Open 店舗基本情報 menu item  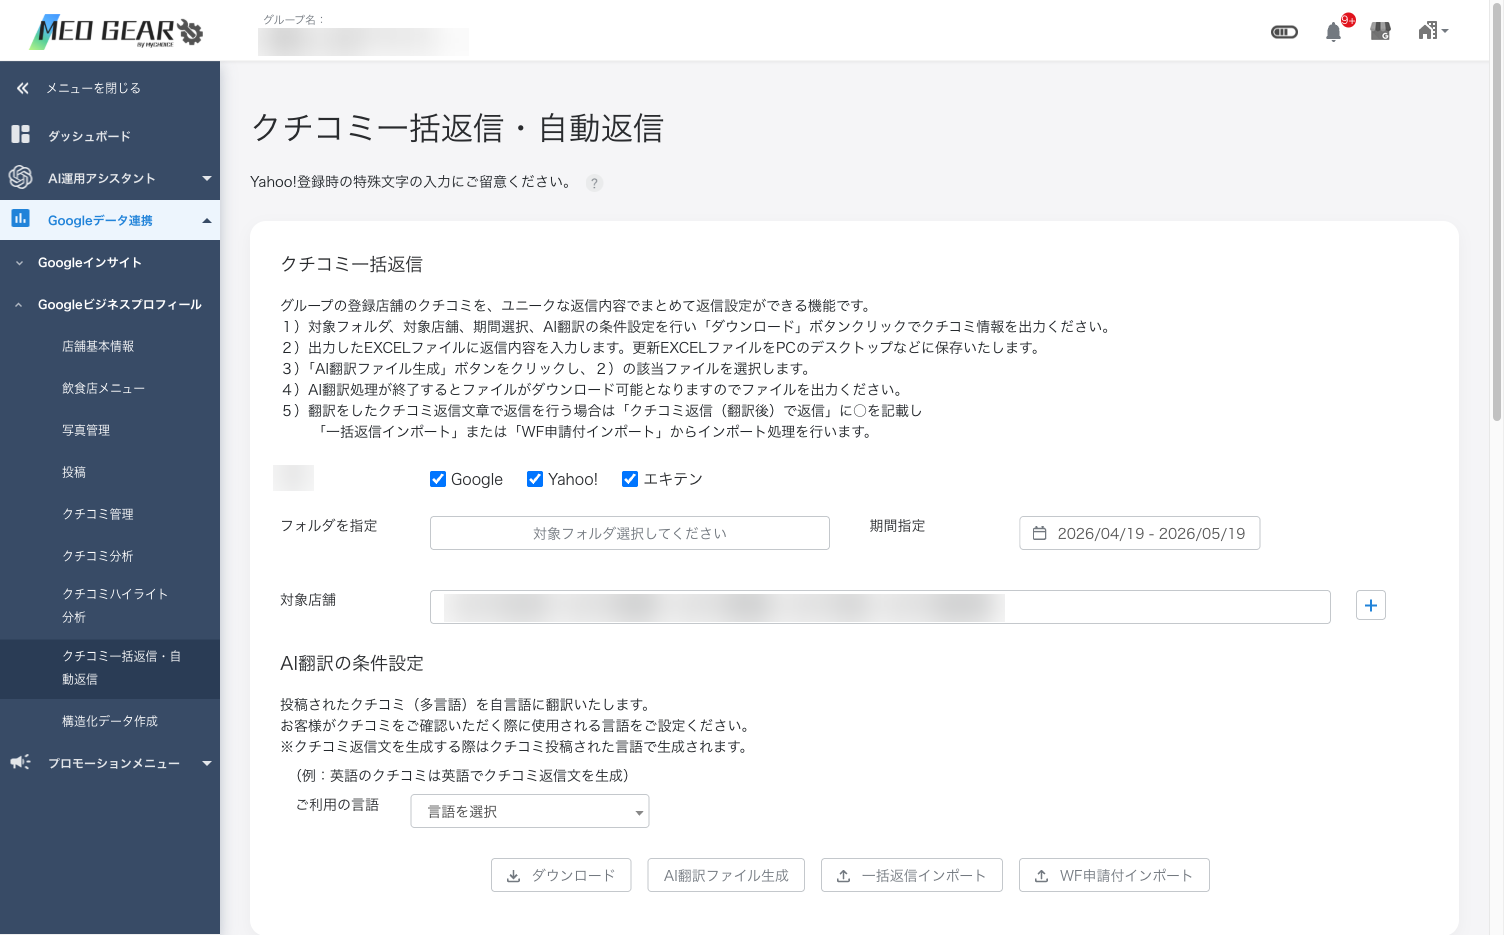(x=98, y=346)
